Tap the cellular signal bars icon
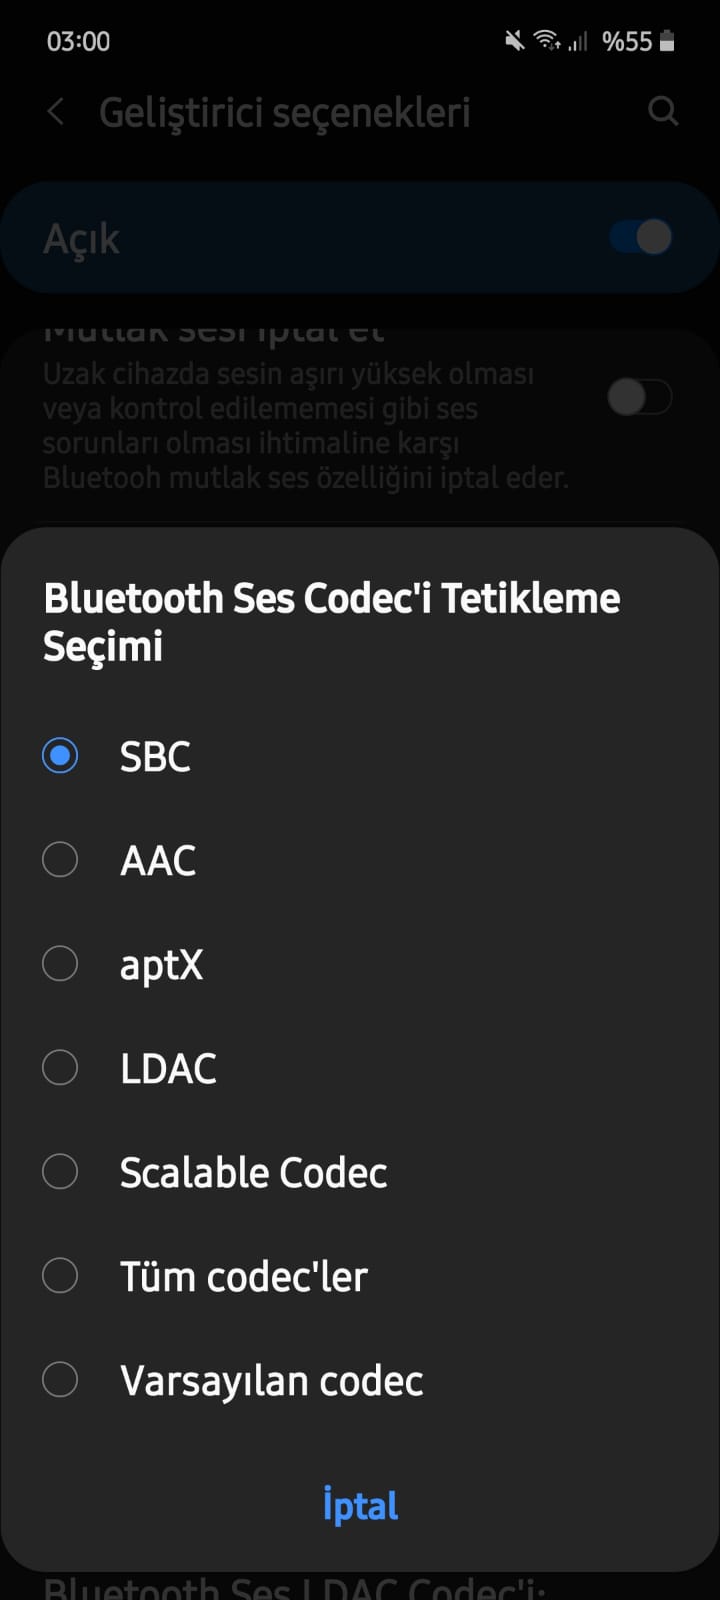The width and height of the screenshot is (720, 1600). (x=578, y=41)
